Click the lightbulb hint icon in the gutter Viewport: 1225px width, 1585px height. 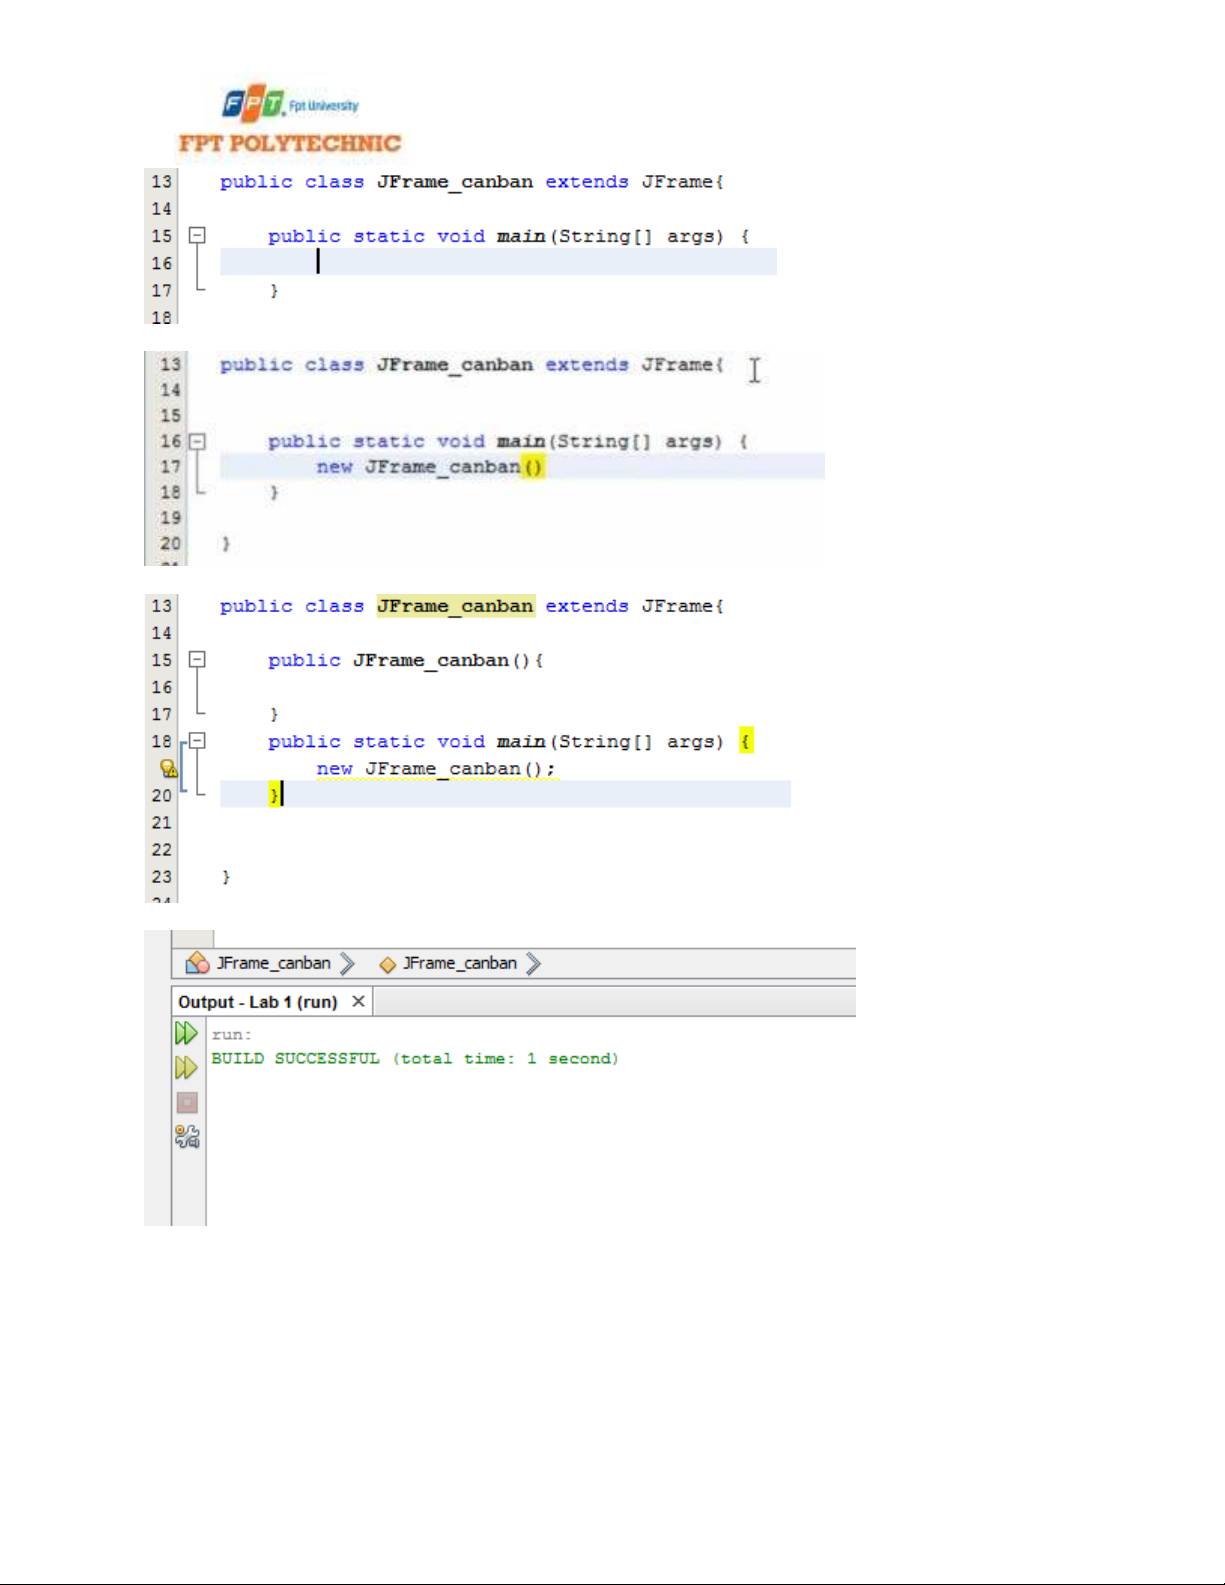tap(168, 769)
